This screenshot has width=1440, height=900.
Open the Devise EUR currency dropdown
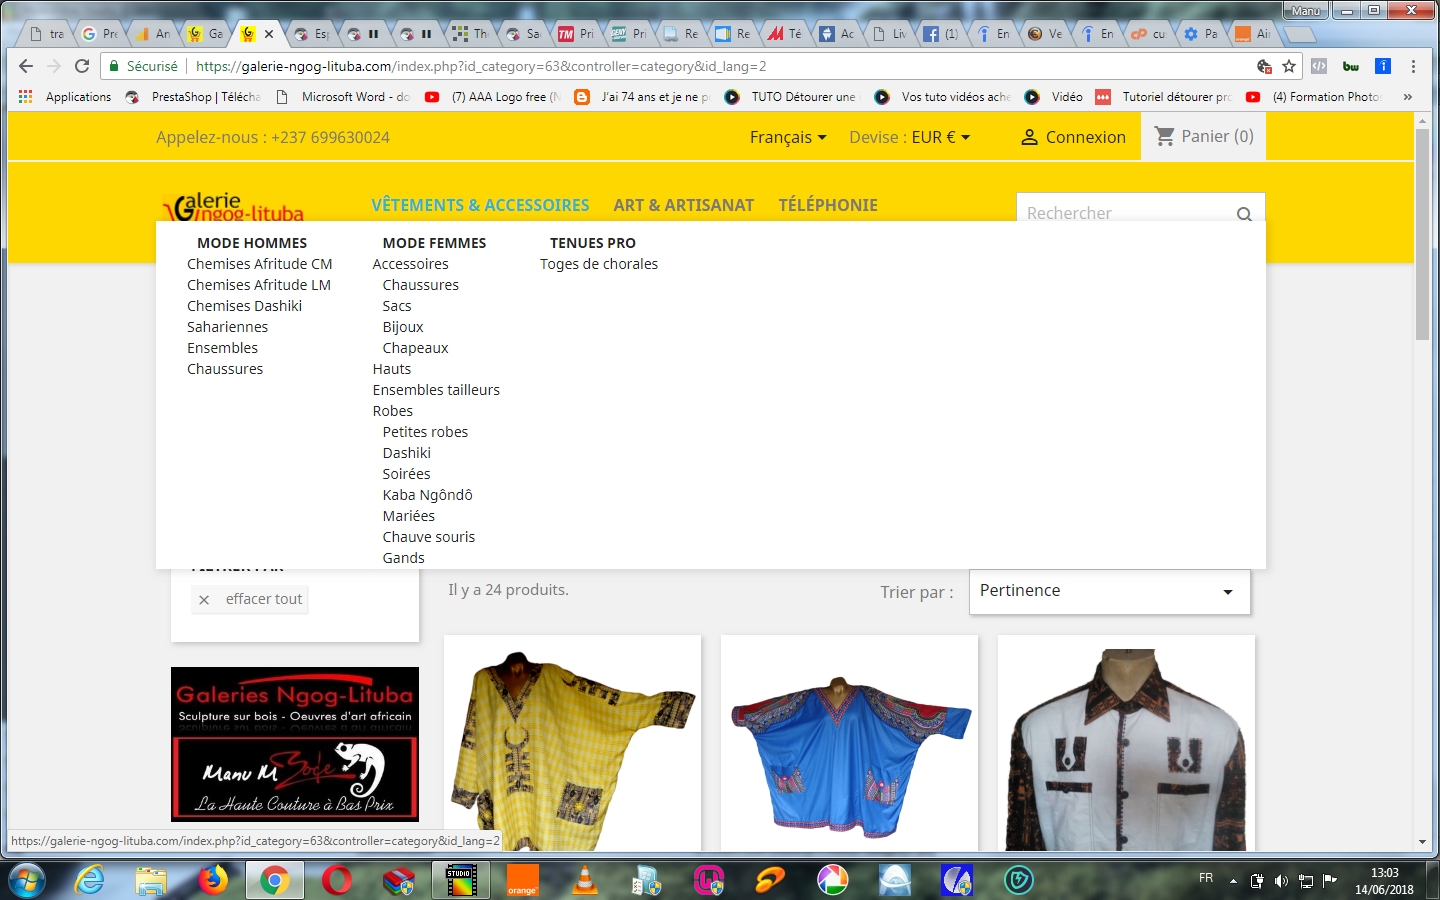[x=910, y=137]
